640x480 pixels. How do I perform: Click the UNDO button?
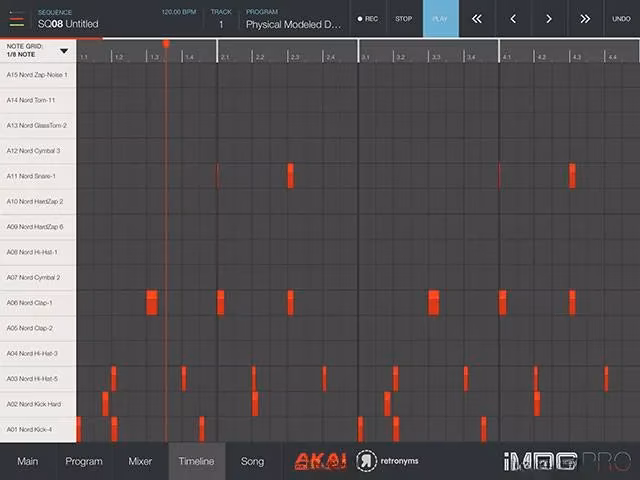coord(621,19)
